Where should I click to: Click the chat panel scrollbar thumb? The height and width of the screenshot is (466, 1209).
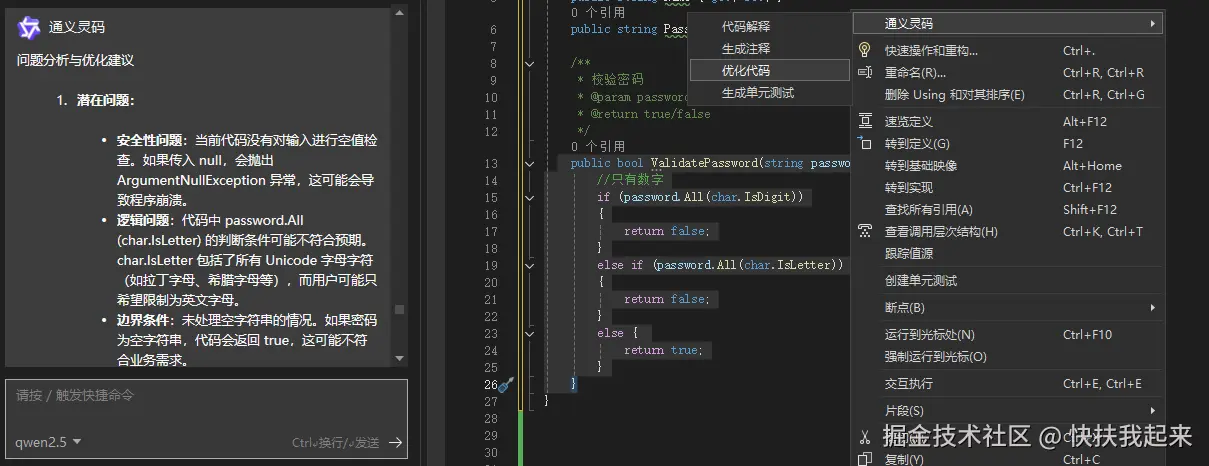tap(400, 309)
